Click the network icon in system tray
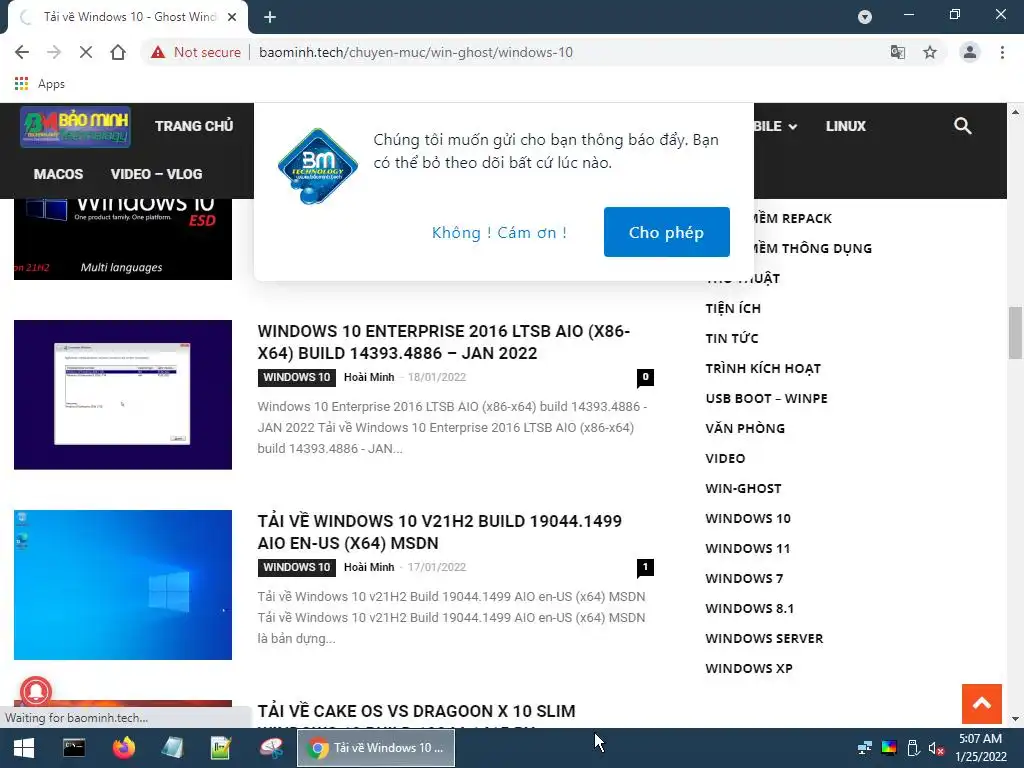 point(865,748)
